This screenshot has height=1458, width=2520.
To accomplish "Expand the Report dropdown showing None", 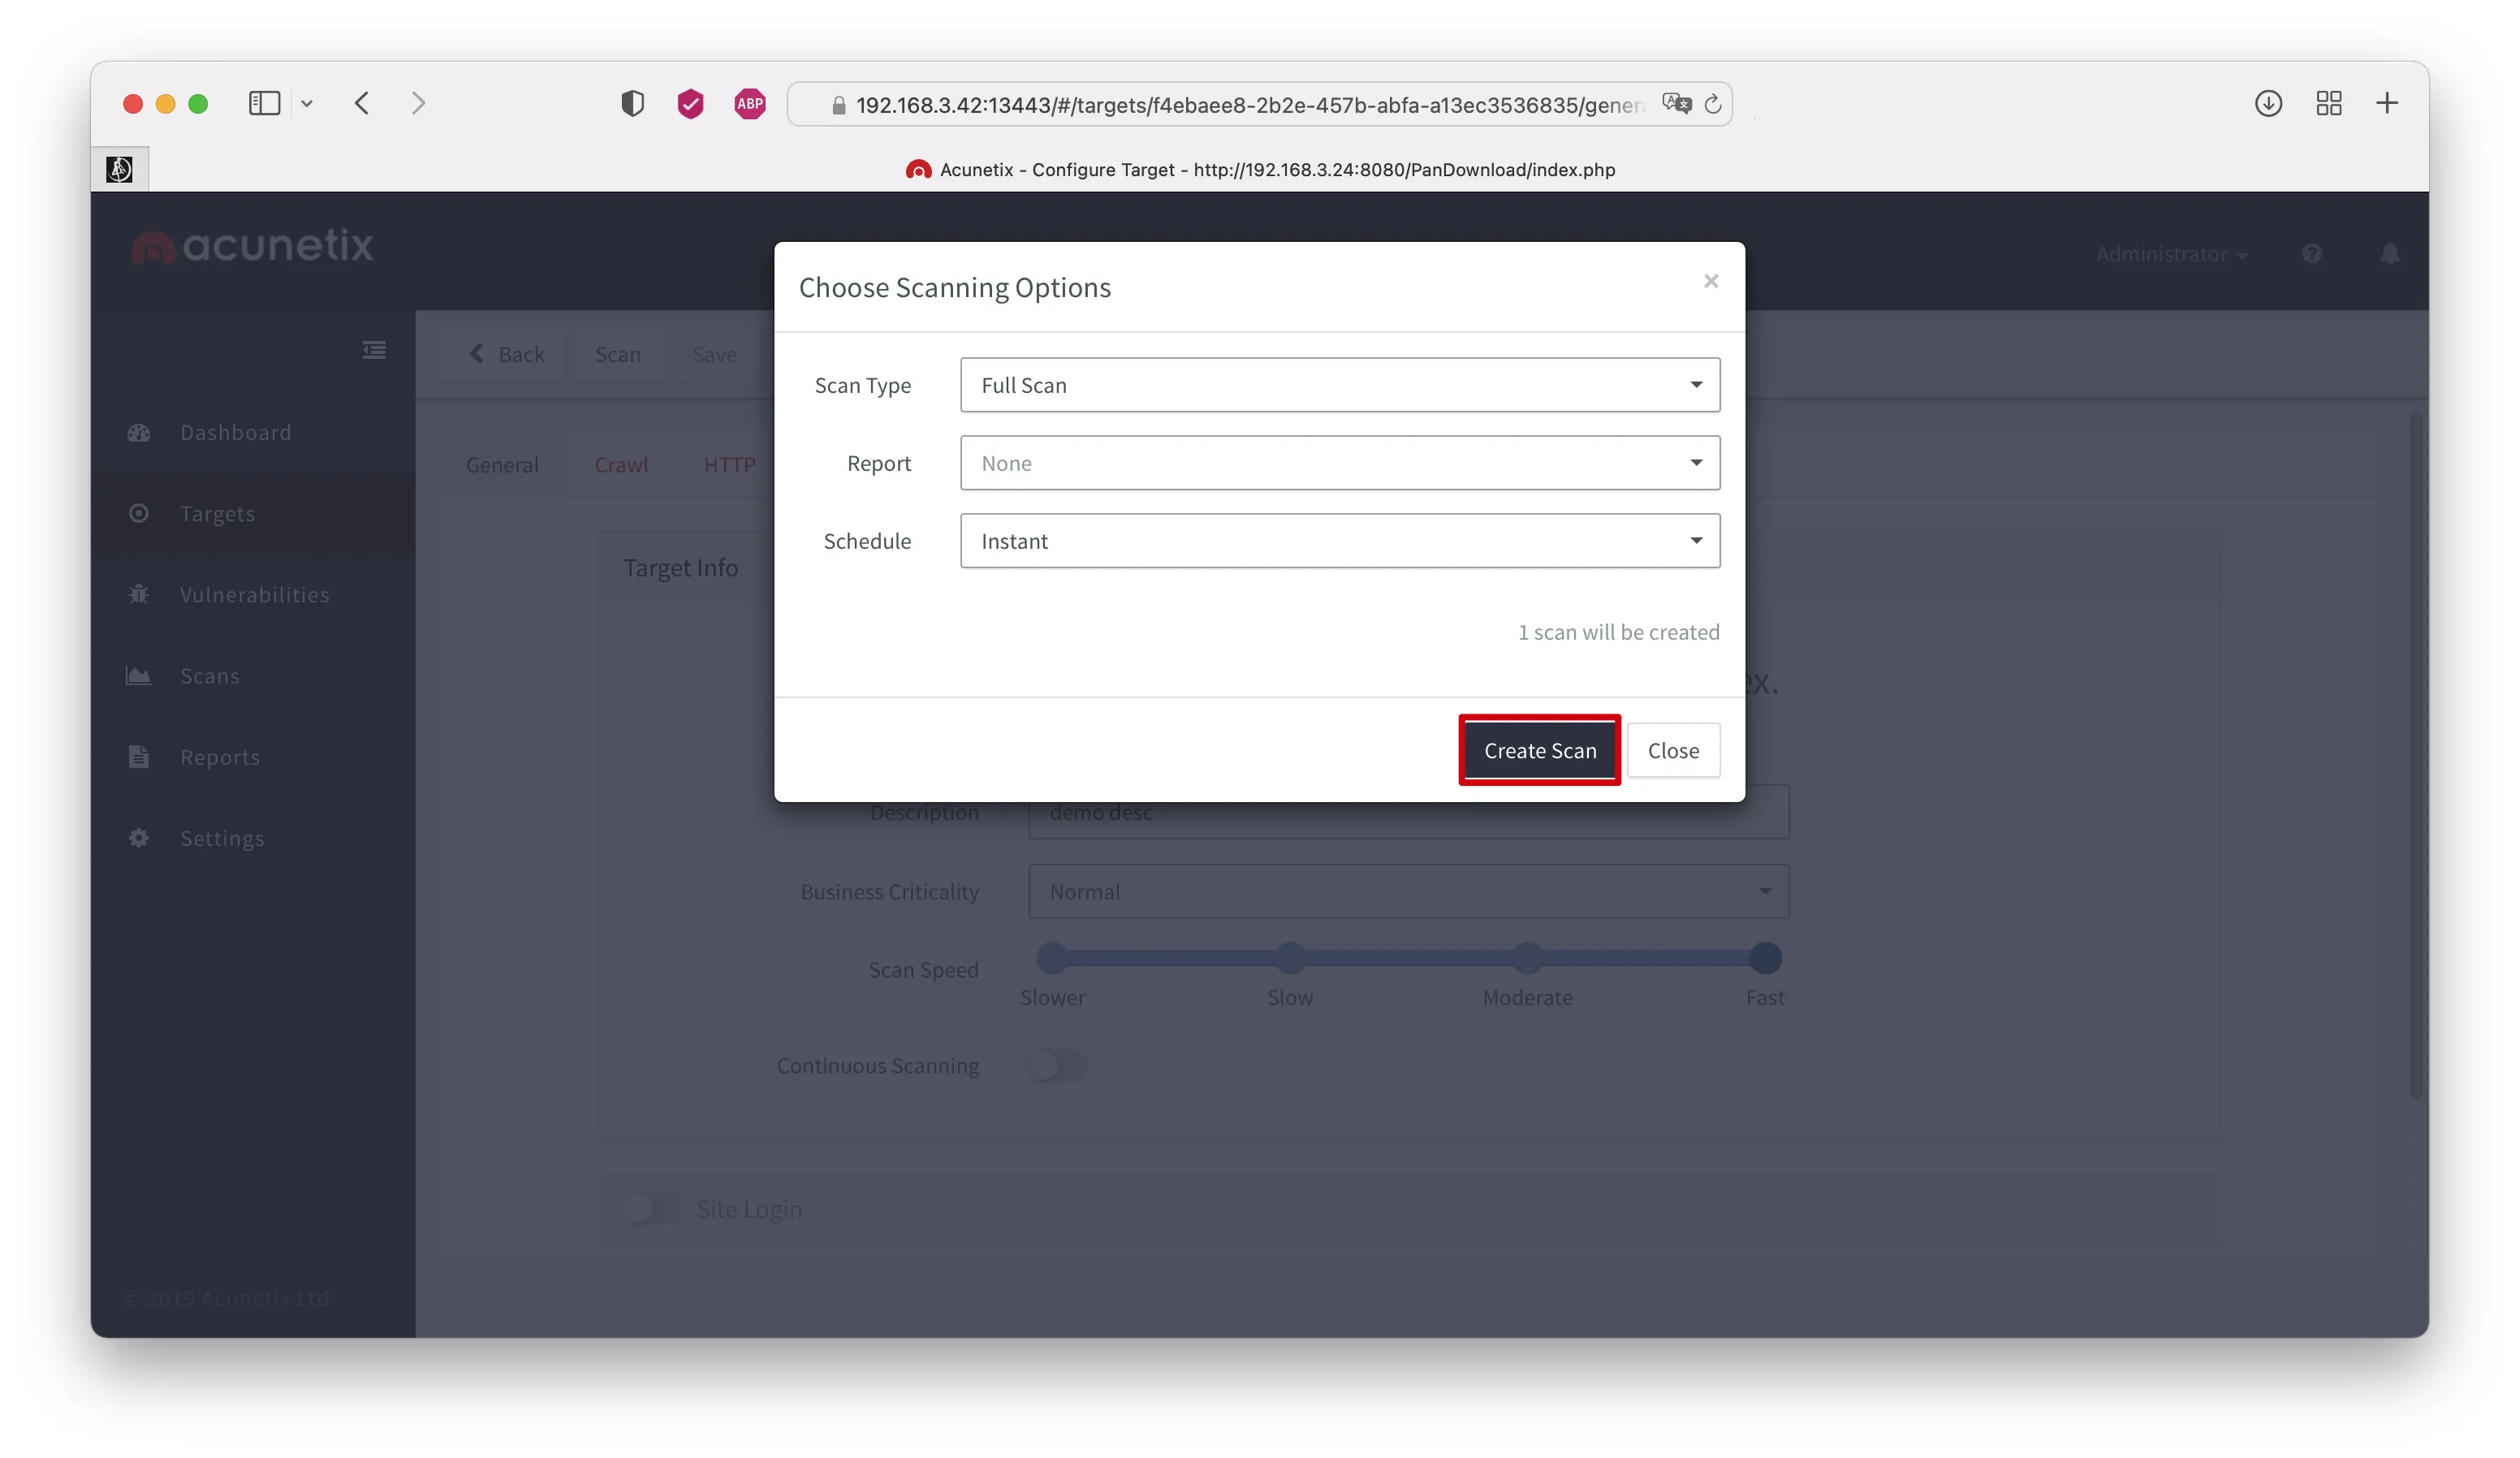I will pos(1340,463).
